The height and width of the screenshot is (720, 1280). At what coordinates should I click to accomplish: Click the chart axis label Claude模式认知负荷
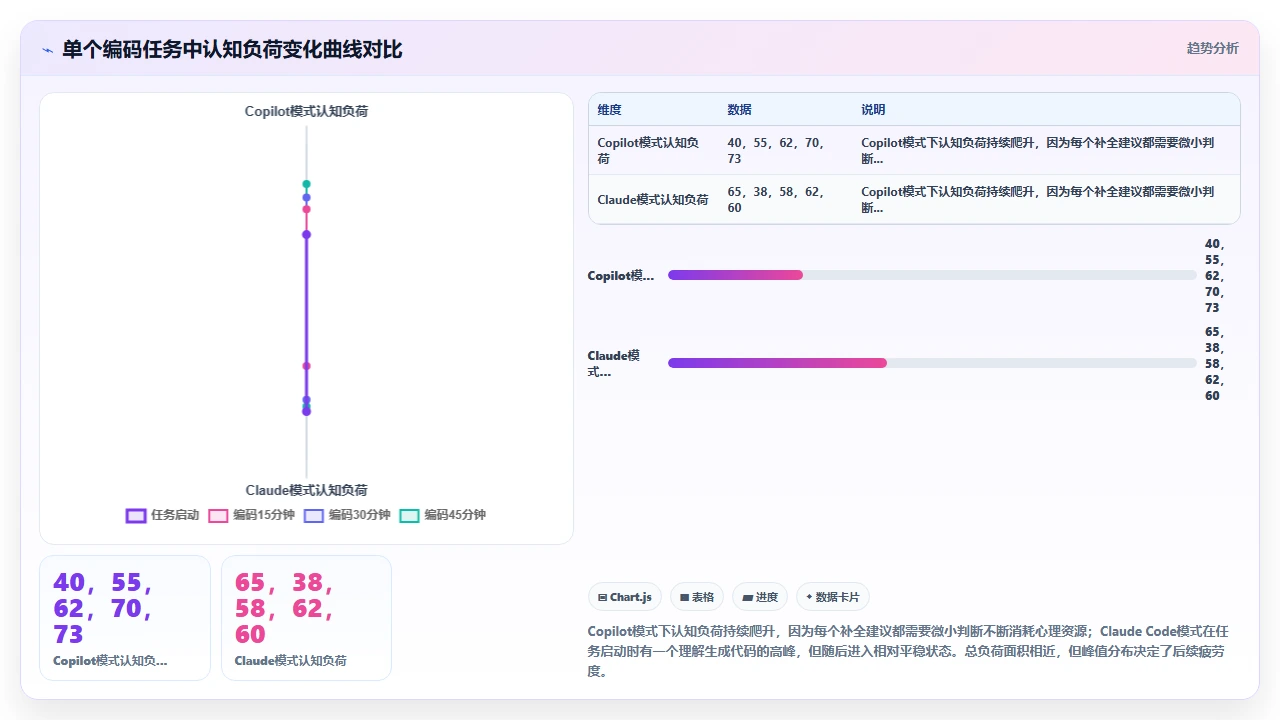307,490
